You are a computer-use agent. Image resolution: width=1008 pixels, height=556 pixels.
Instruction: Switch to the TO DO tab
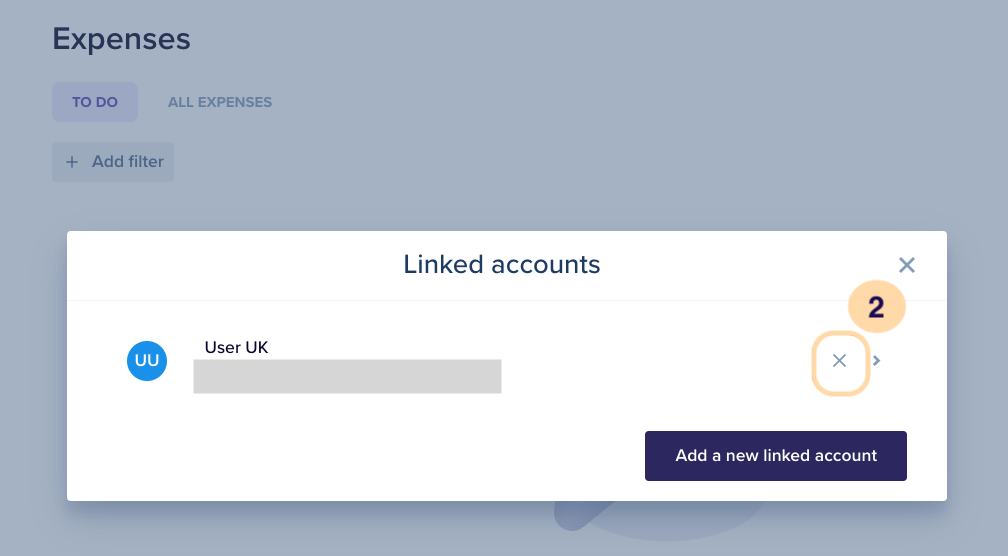[x=94, y=102]
